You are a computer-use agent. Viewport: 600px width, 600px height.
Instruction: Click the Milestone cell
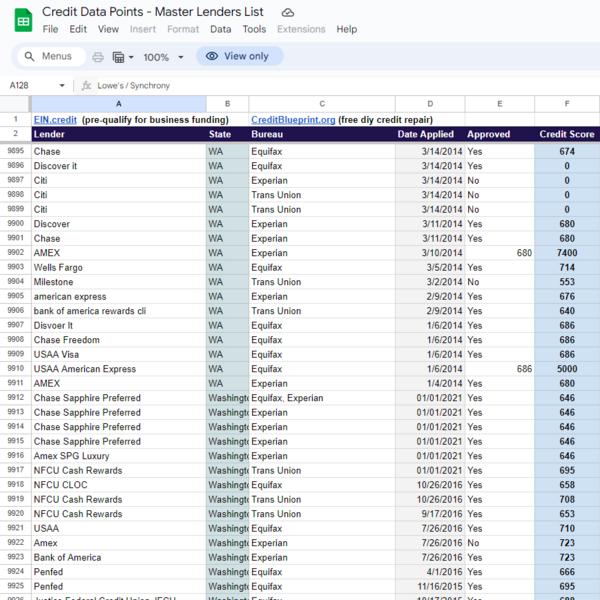[x=119, y=282]
